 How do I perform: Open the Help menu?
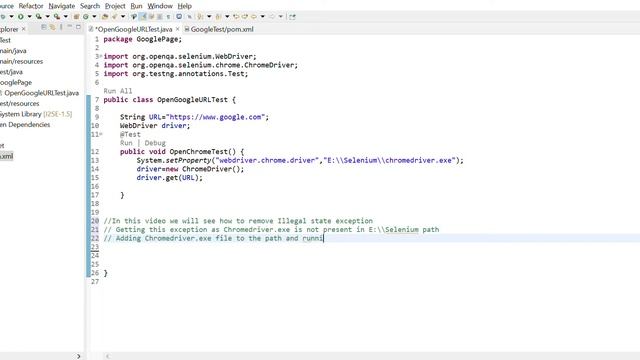(184, 6)
